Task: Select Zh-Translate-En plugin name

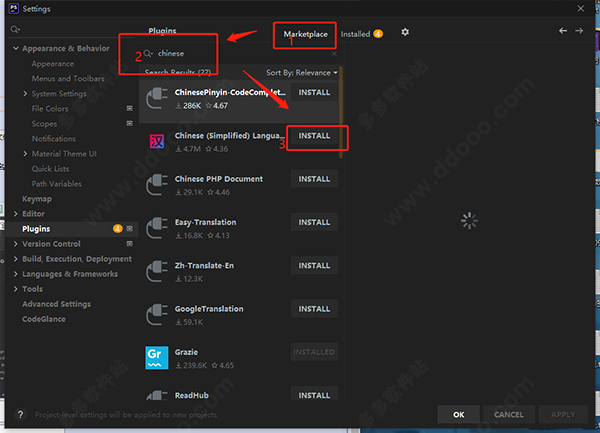Action: point(204,265)
